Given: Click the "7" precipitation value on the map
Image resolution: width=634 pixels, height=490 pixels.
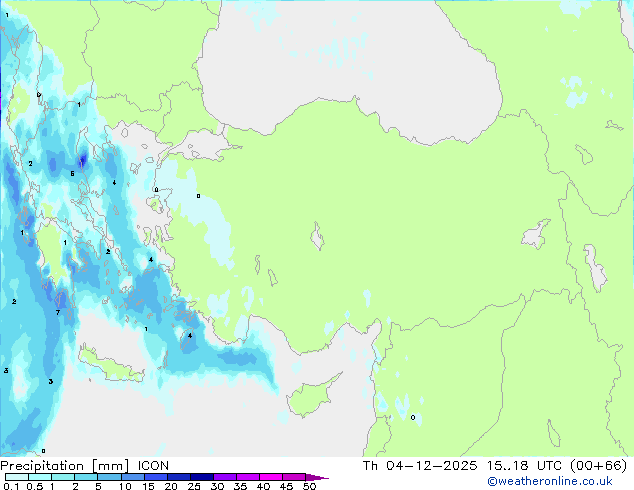Looking at the screenshot, I should (x=58, y=313).
